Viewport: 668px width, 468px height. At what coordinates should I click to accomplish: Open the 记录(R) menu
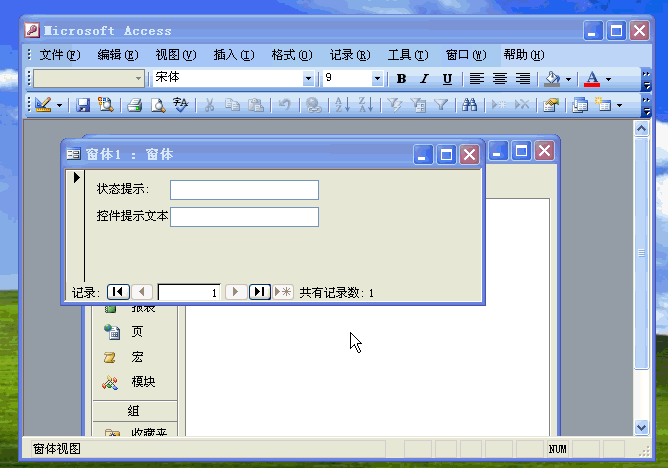tap(350, 55)
